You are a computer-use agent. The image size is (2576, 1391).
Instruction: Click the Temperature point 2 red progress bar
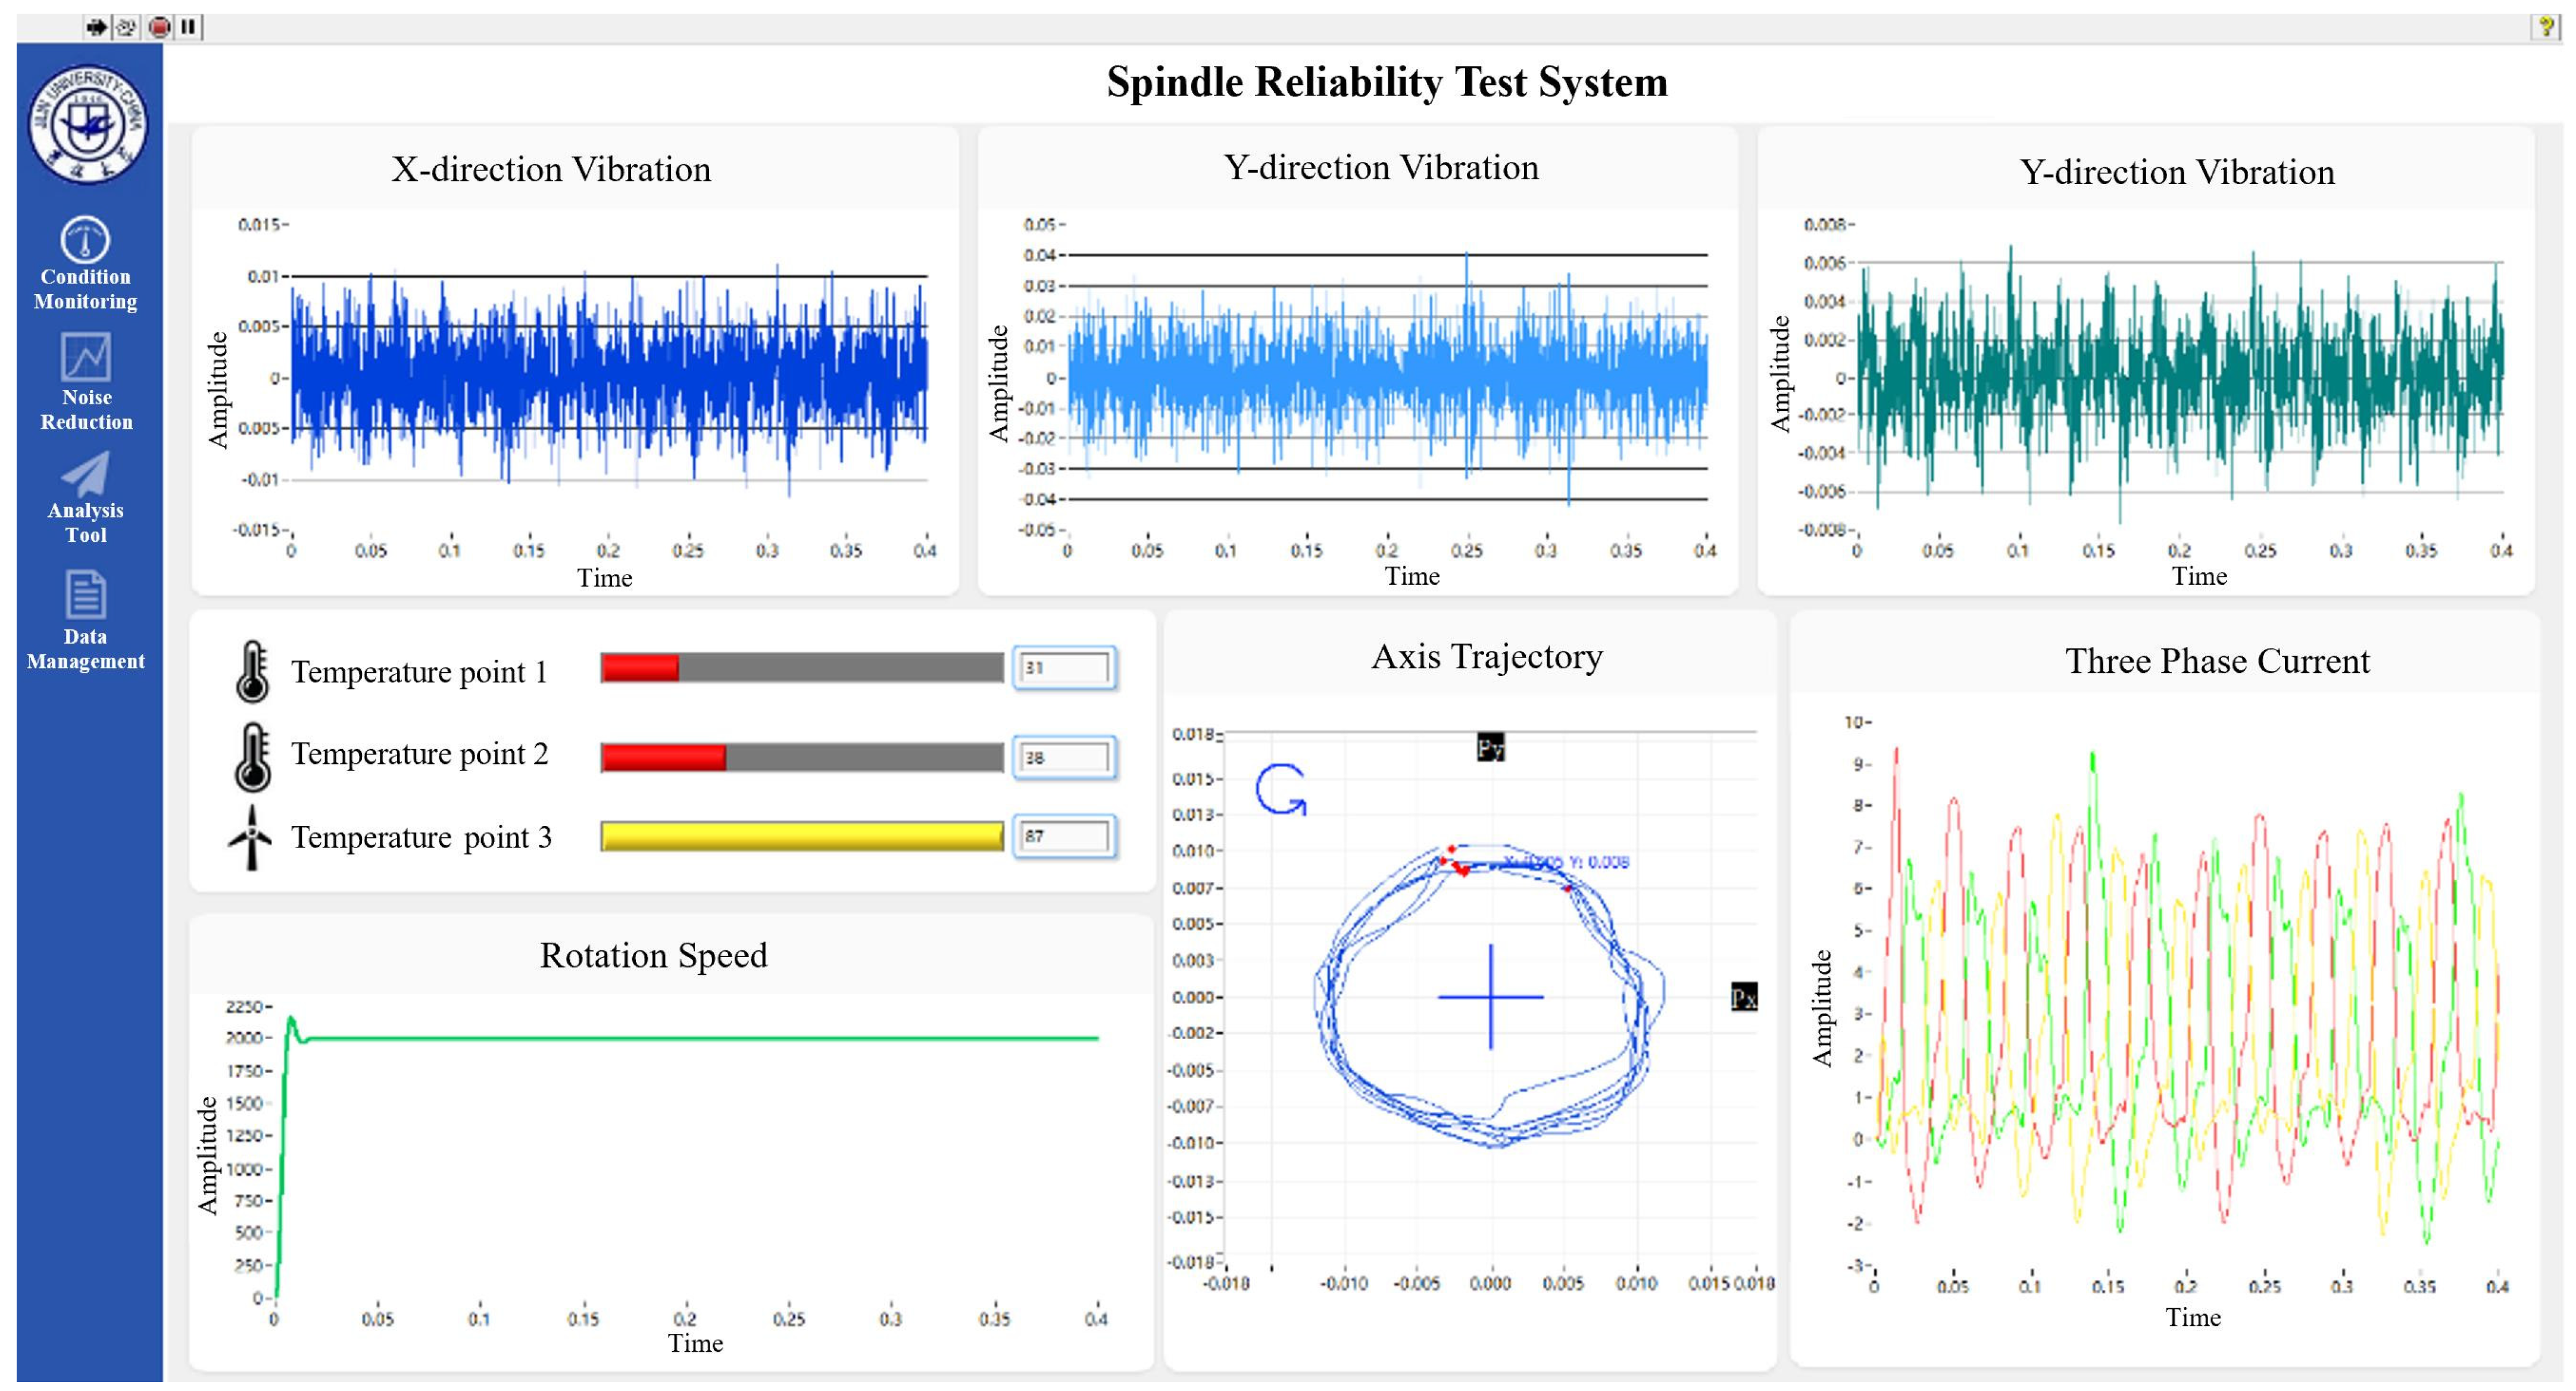[x=664, y=757]
